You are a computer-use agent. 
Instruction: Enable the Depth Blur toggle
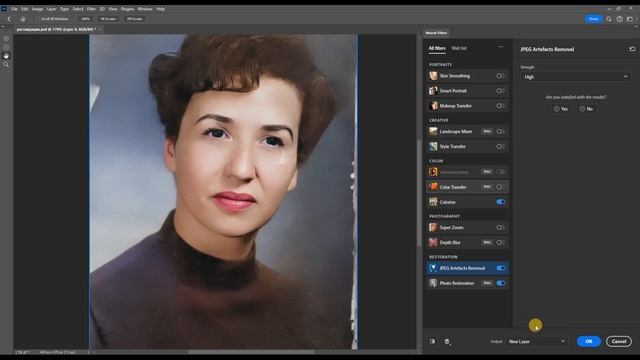pyautogui.click(x=500, y=242)
